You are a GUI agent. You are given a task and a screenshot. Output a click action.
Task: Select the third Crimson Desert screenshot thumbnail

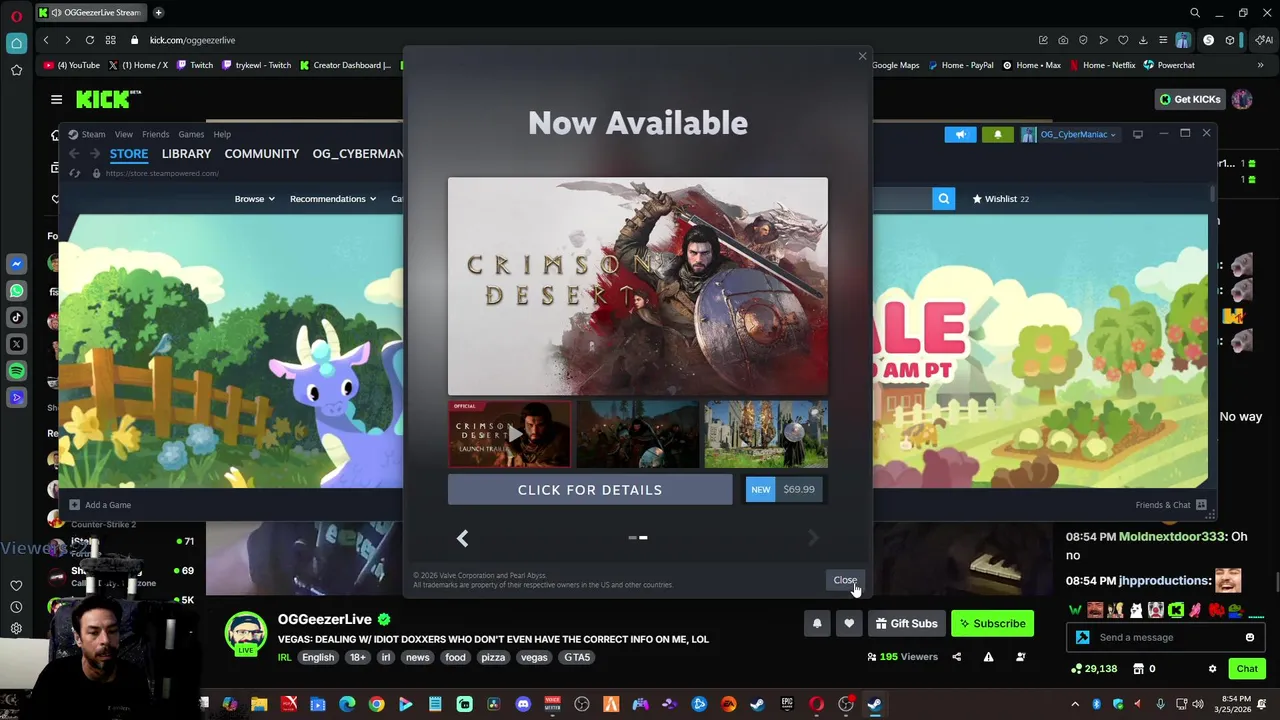[766, 434]
